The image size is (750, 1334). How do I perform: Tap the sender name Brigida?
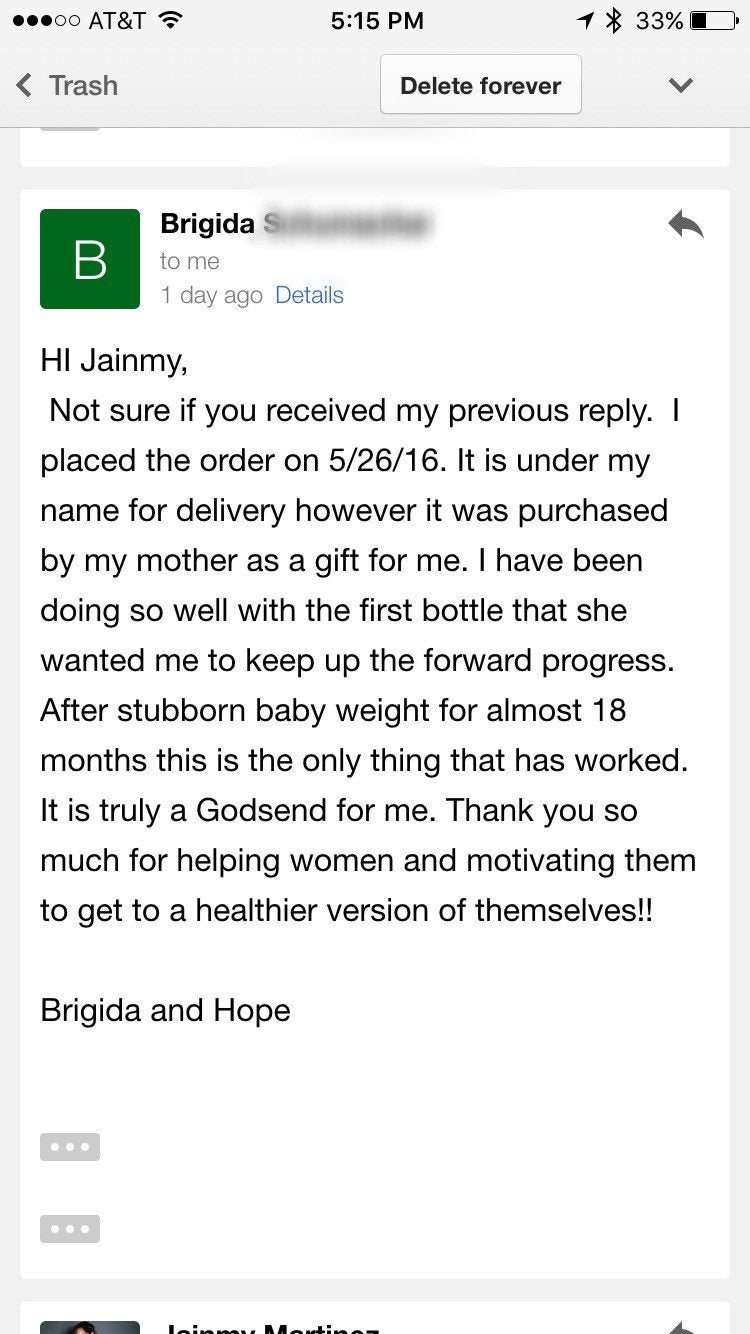point(207,224)
